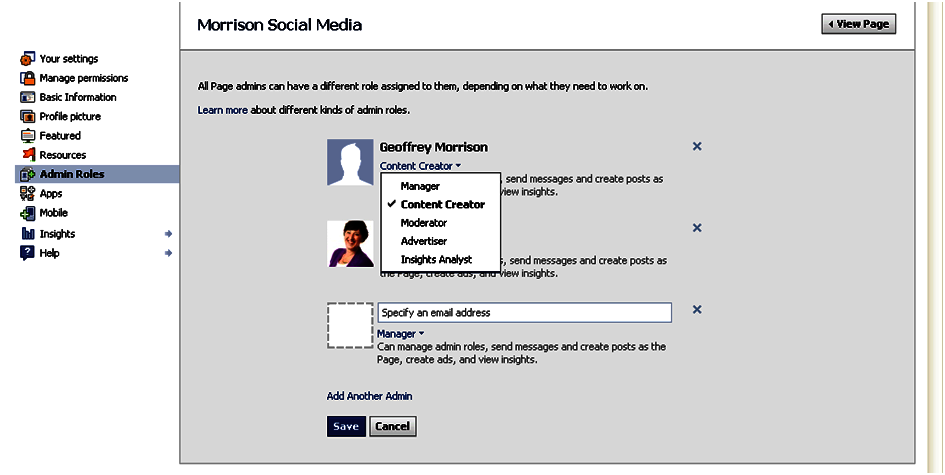
Task: Choose Content Creator from role menu
Action: (441, 204)
